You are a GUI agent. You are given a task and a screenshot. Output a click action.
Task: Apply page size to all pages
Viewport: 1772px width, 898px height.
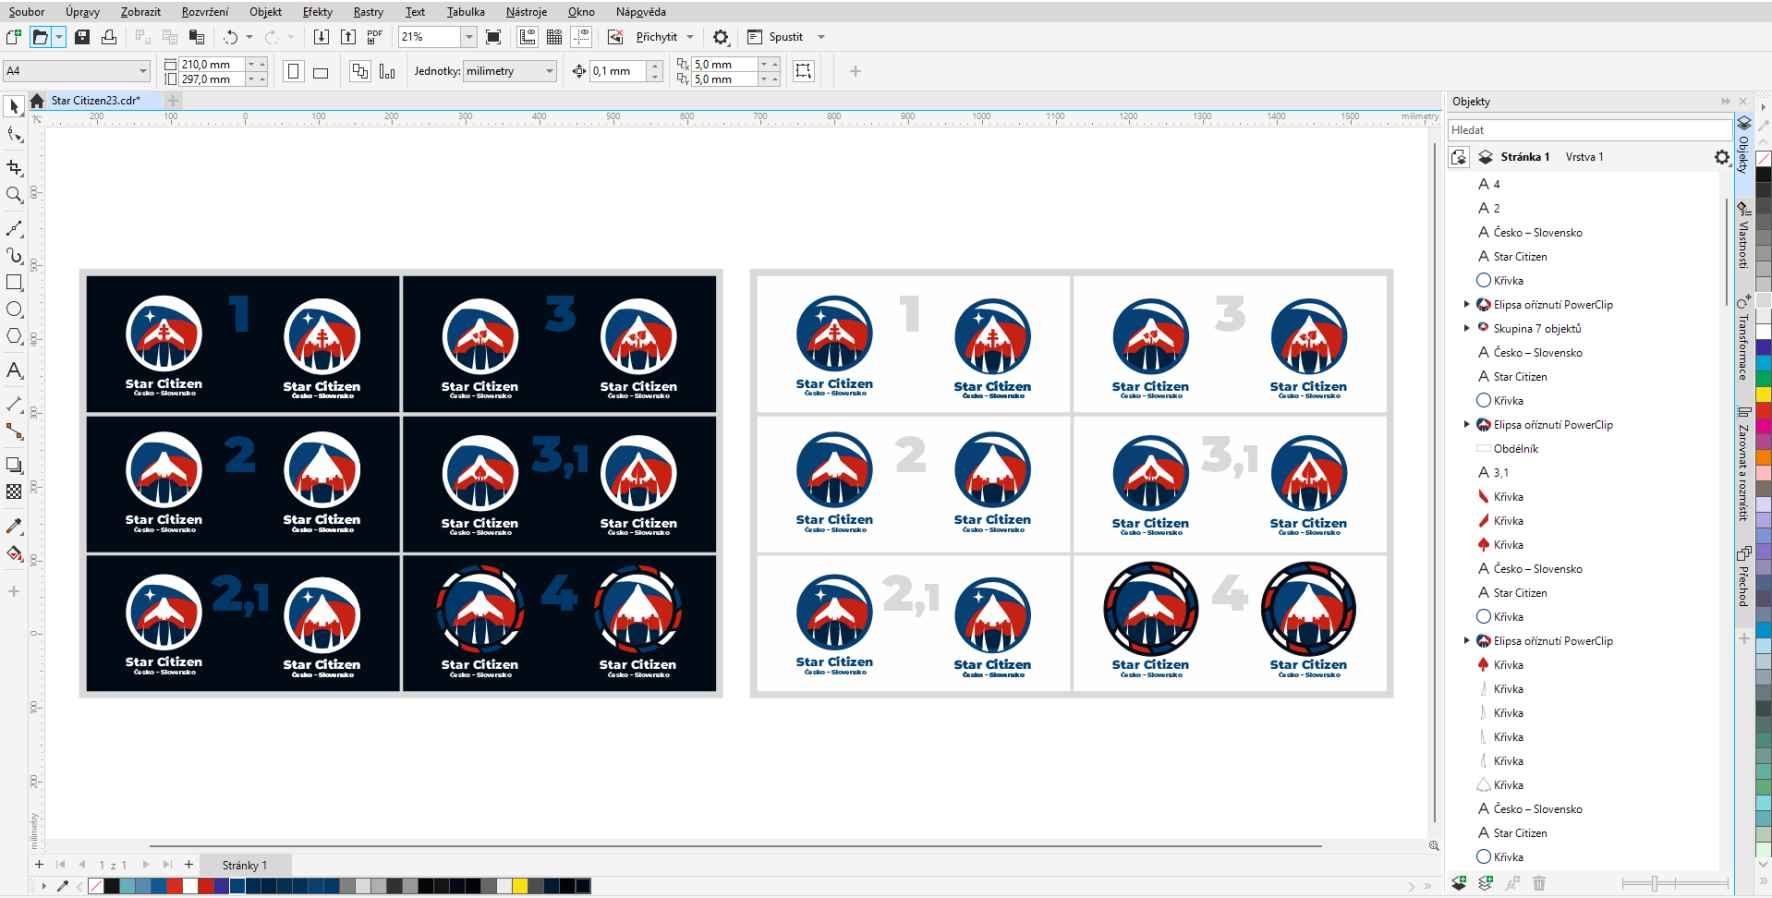[360, 71]
